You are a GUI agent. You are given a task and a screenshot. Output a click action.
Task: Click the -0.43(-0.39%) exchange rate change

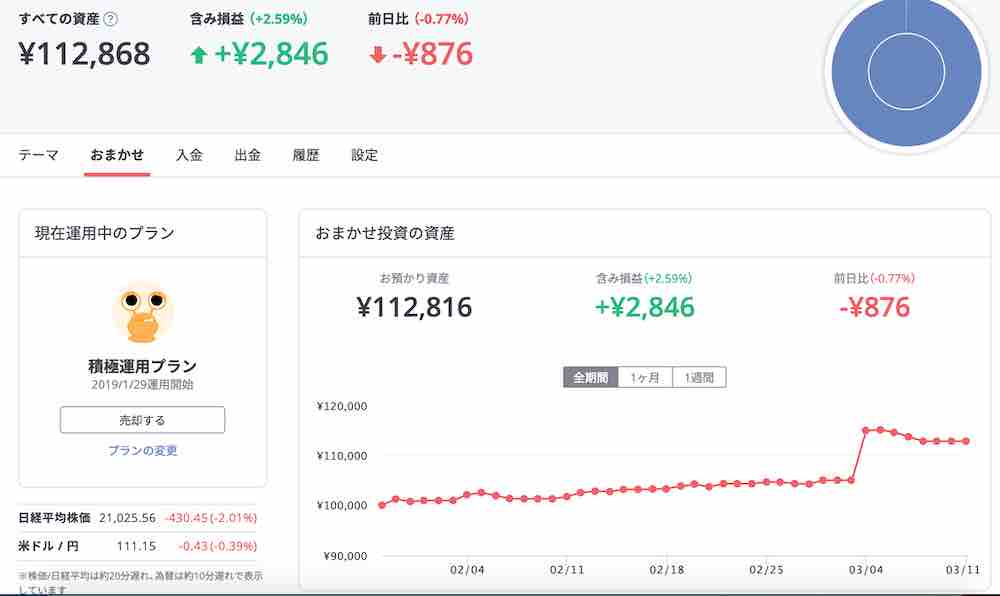(x=217, y=546)
